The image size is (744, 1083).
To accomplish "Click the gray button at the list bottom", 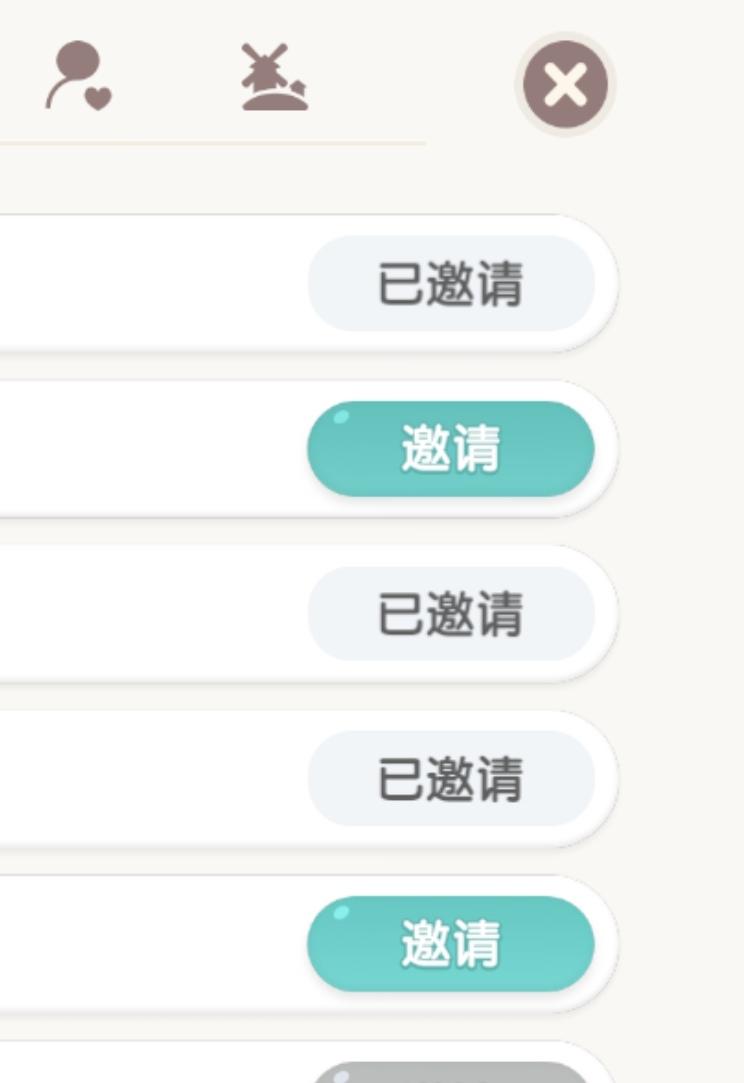I will (x=452, y=1070).
